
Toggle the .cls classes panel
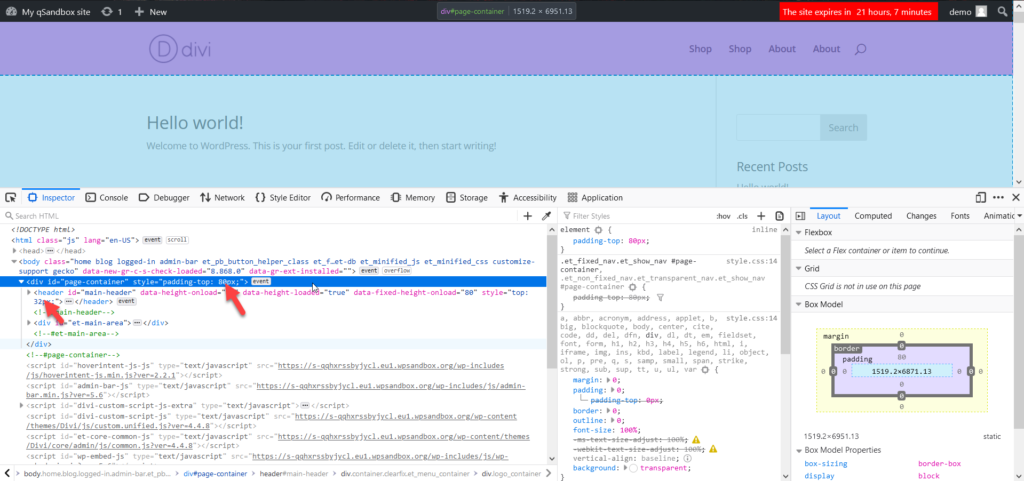tap(742, 216)
